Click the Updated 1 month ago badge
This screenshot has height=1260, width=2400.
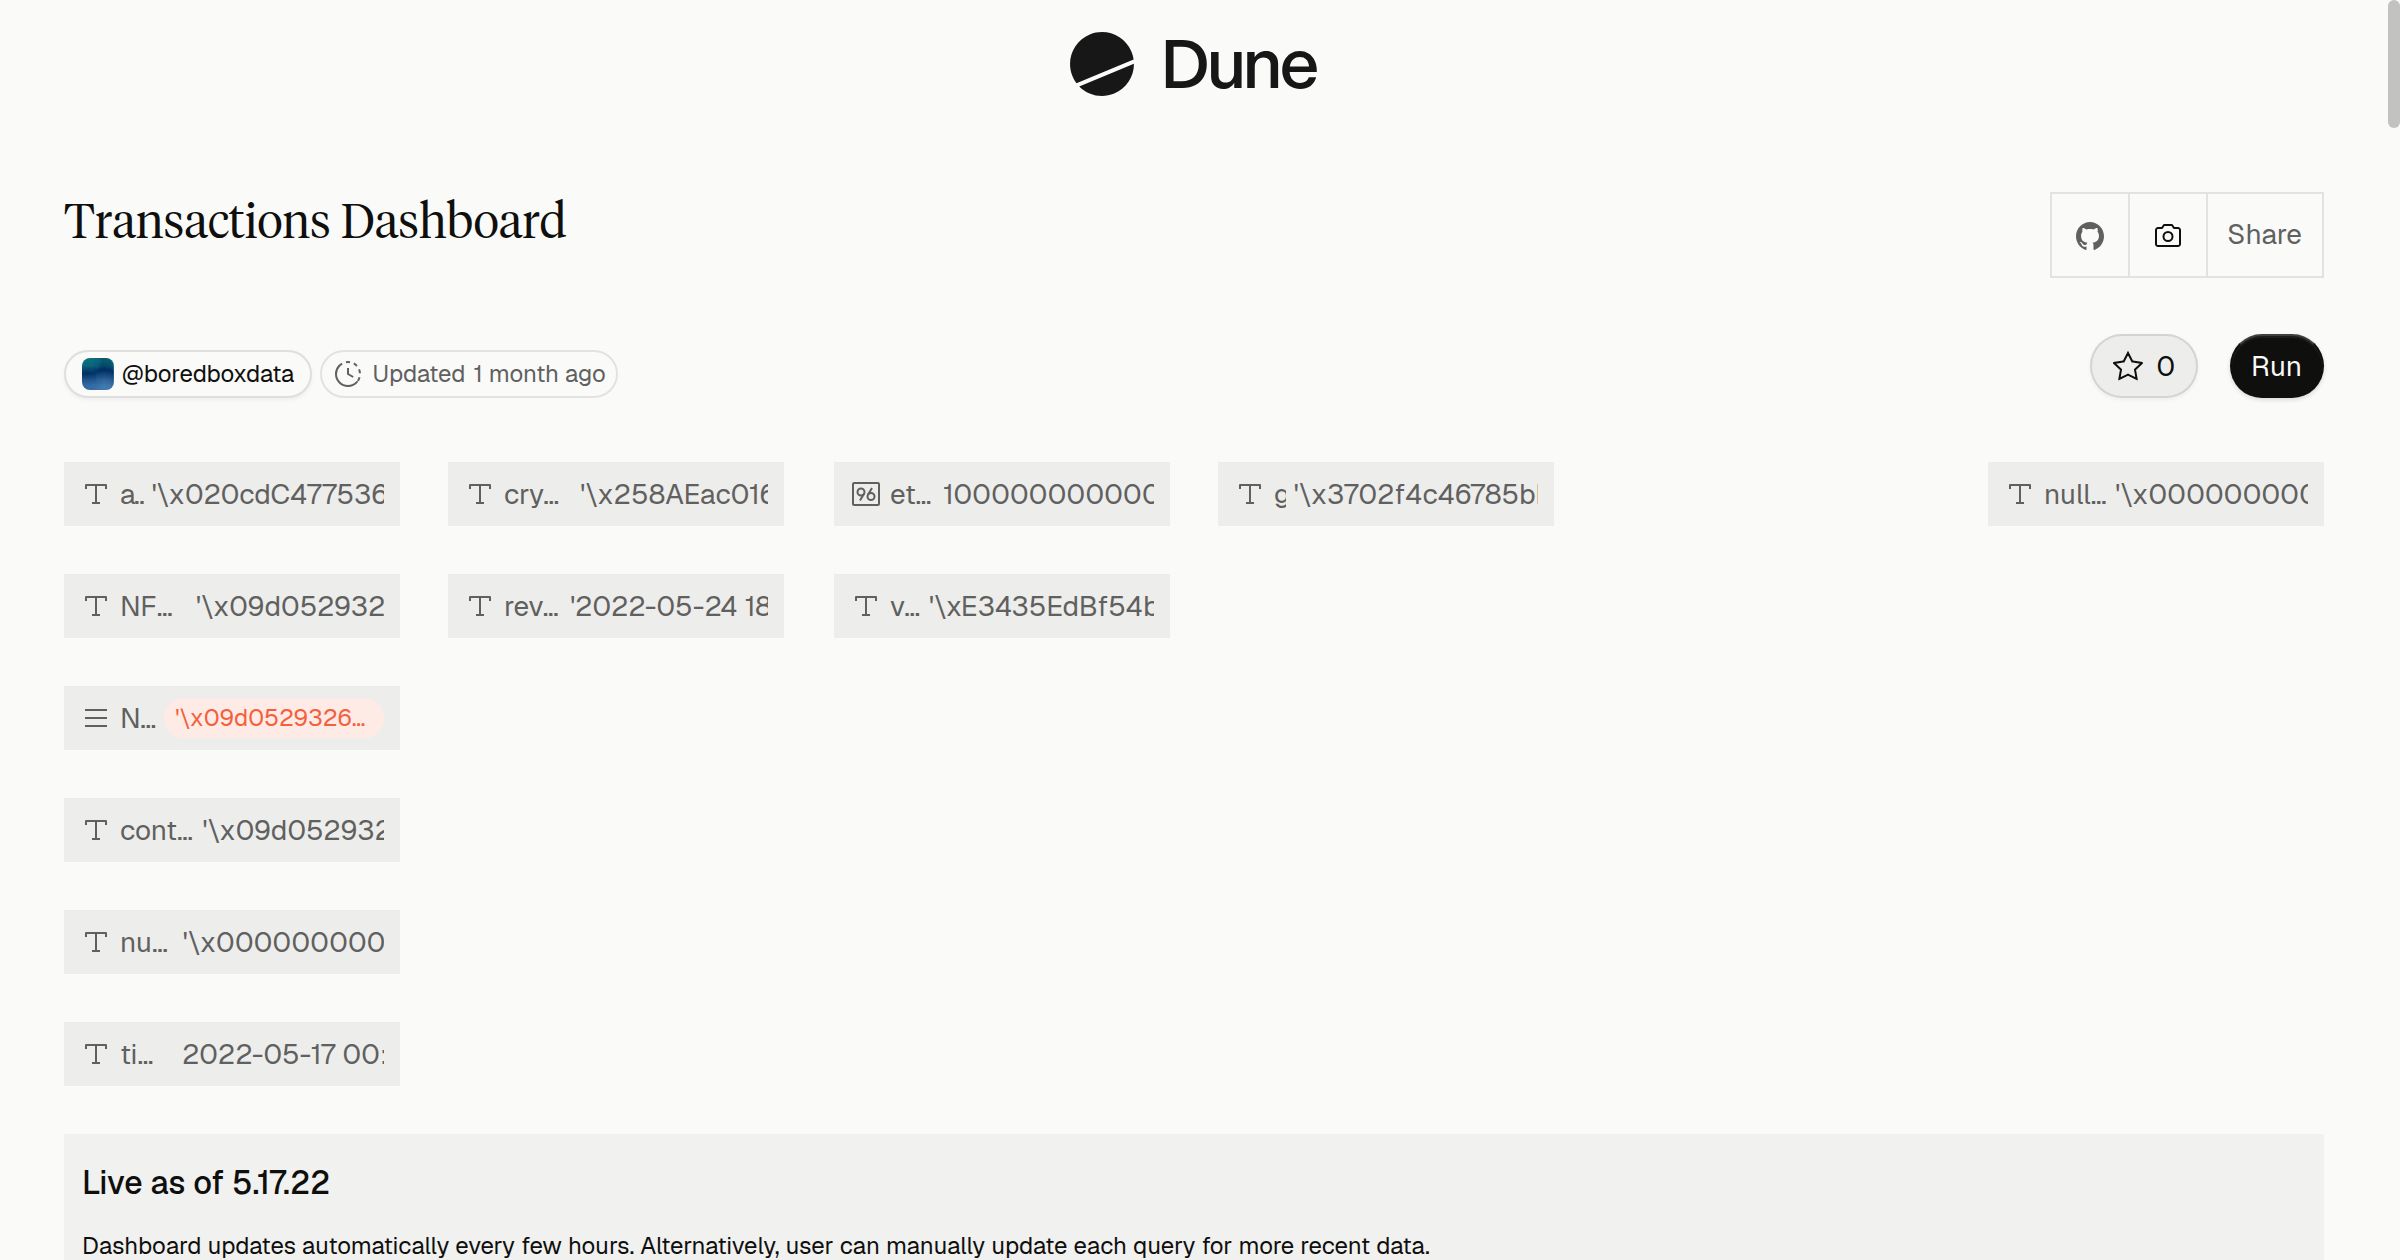coord(469,374)
